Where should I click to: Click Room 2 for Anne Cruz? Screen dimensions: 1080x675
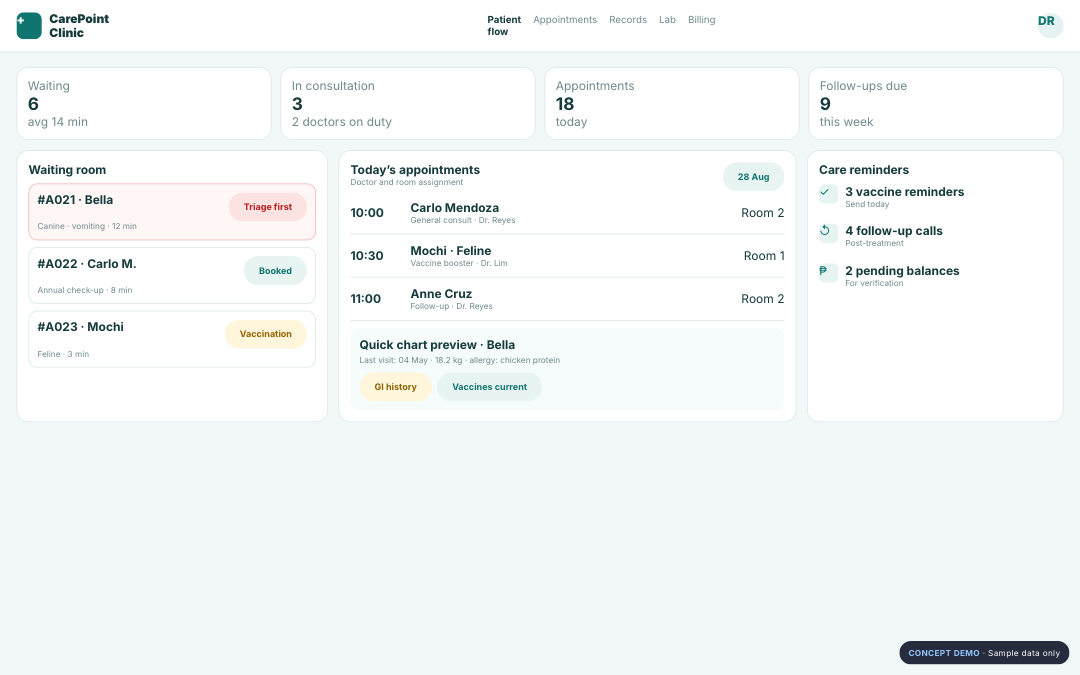(x=762, y=299)
